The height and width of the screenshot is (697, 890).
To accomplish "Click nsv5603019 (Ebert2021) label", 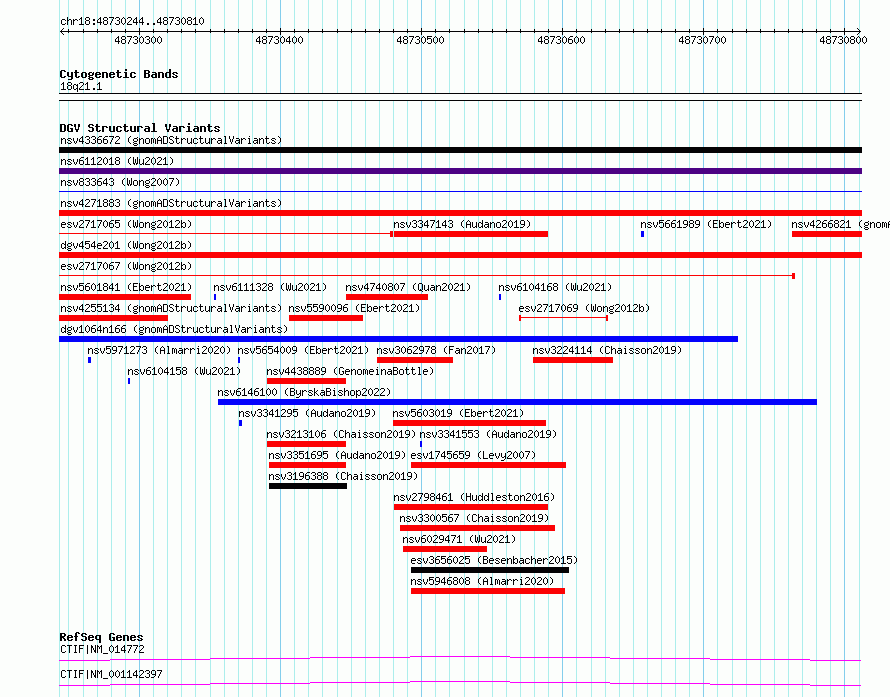I will click(x=458, y=413).
